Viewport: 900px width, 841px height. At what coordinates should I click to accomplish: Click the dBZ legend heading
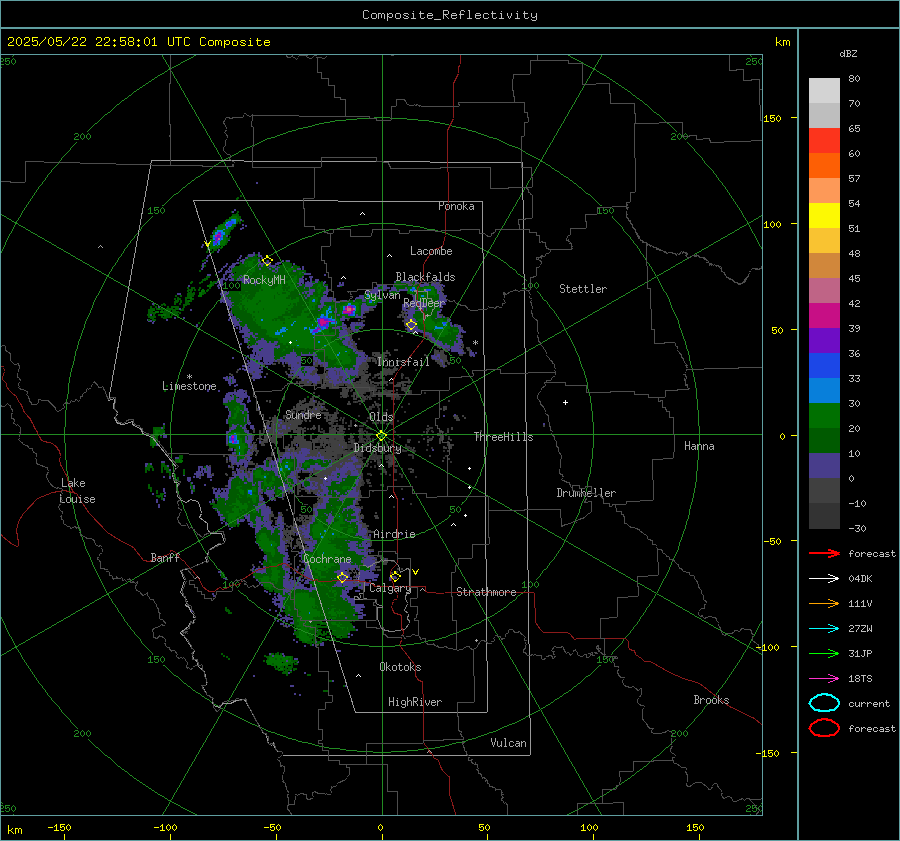[848, 53]
